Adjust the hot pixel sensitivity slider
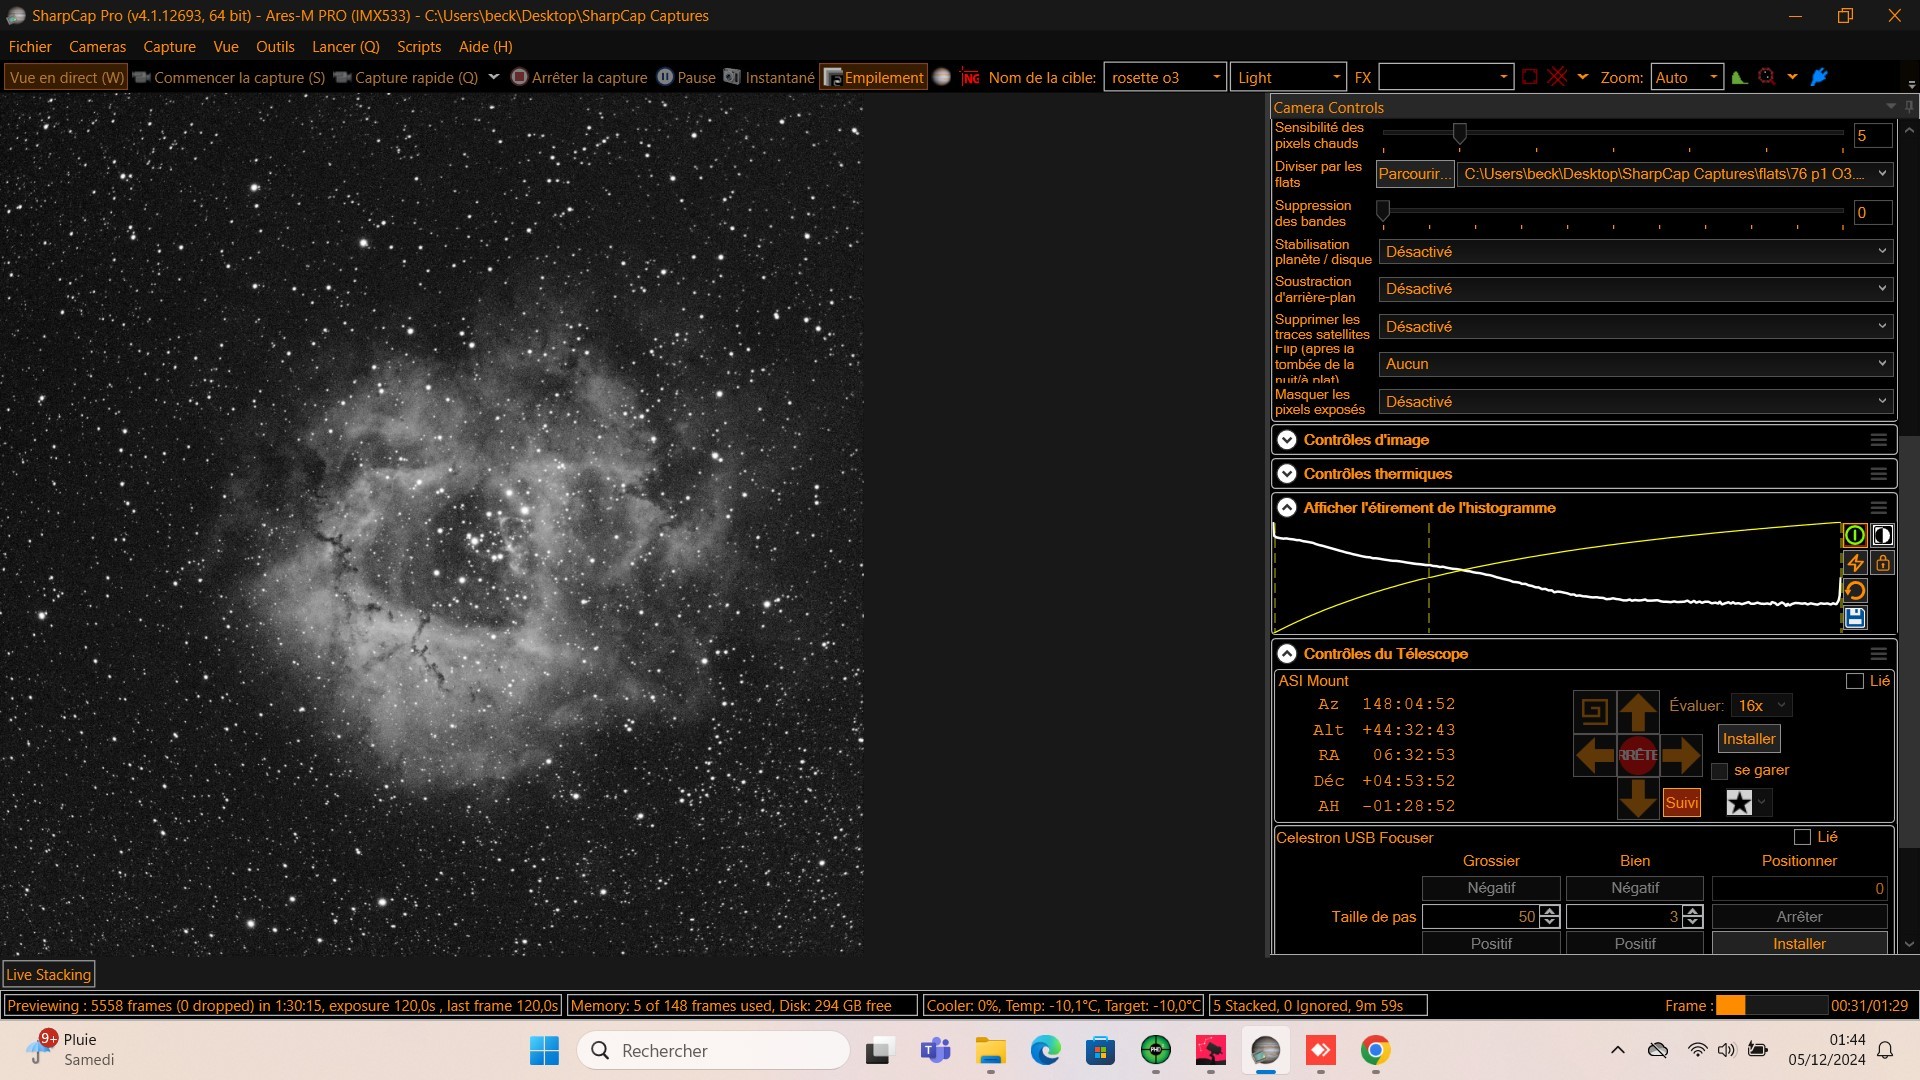 tap(1459, 133)
